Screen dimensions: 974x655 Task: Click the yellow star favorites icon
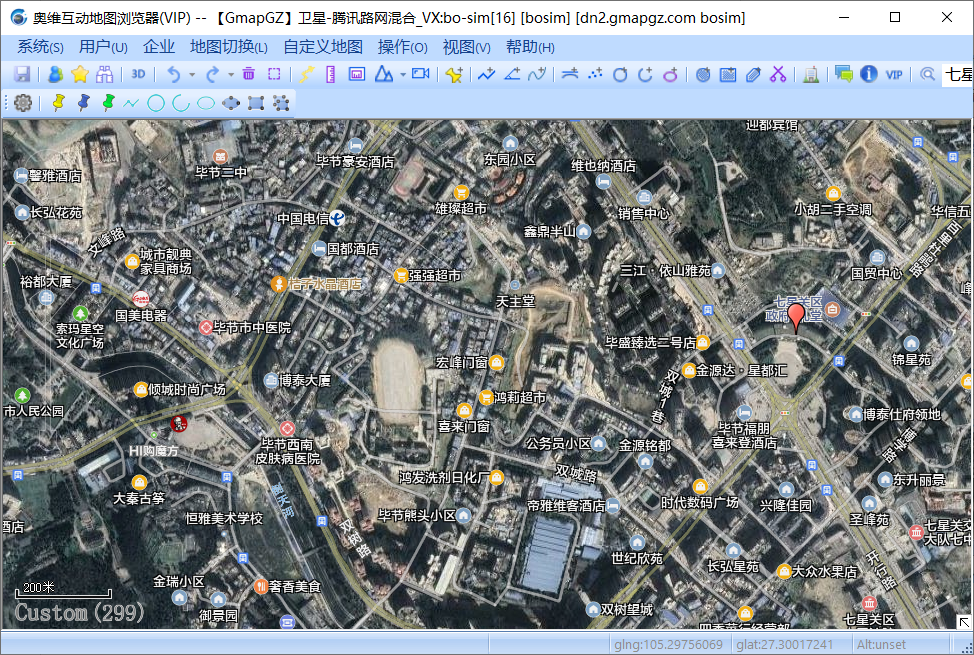click(x=80, y=75)
